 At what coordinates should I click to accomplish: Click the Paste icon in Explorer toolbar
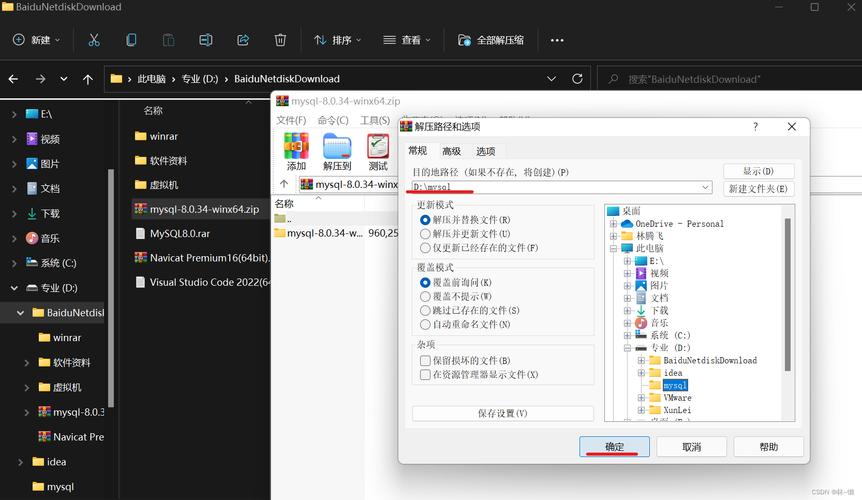[x=168, y=40]
